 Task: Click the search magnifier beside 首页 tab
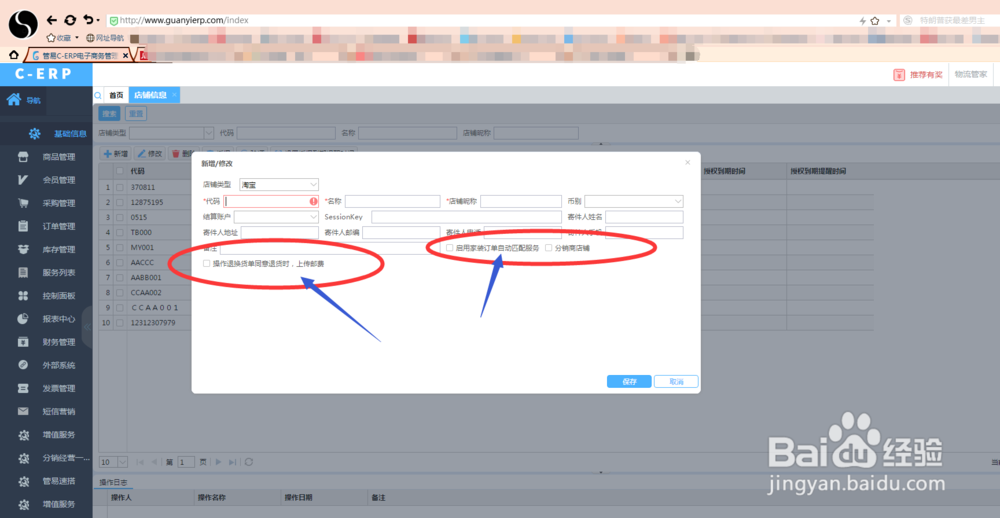click(98, 95)
